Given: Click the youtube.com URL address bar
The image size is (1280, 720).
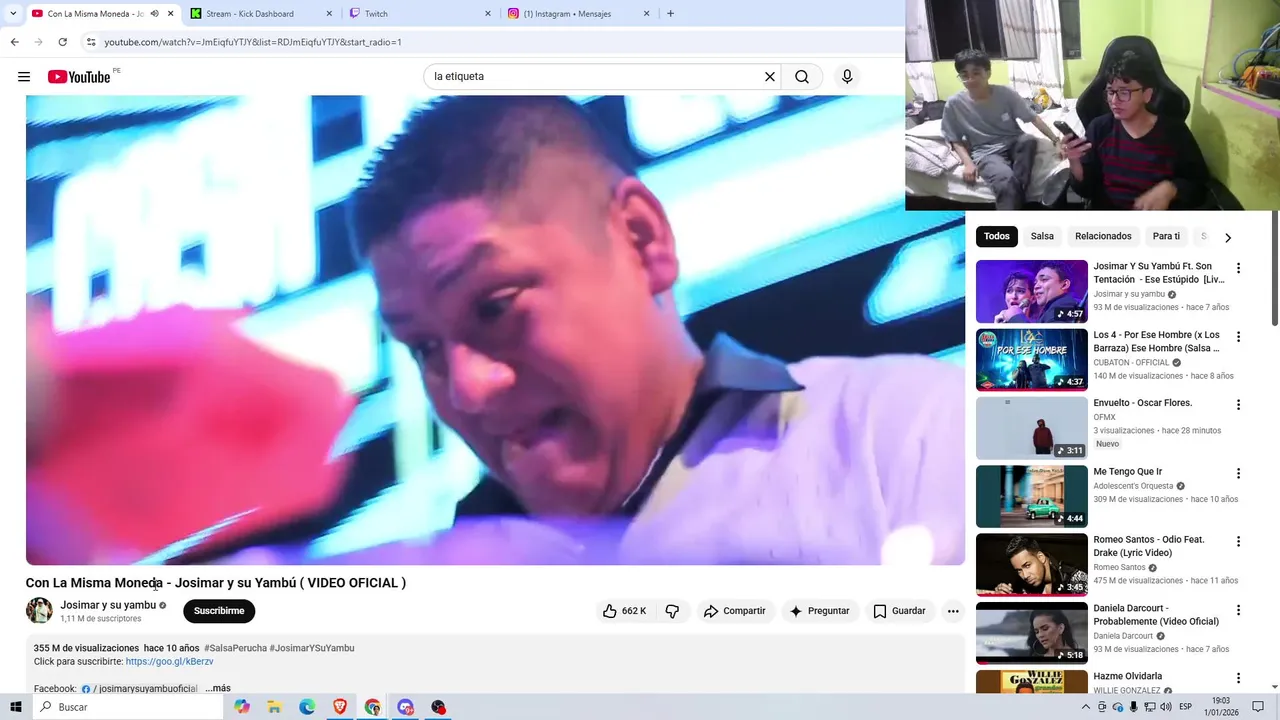Looking at the screenshot, I should pyautogui.click(x=253, y=42).
